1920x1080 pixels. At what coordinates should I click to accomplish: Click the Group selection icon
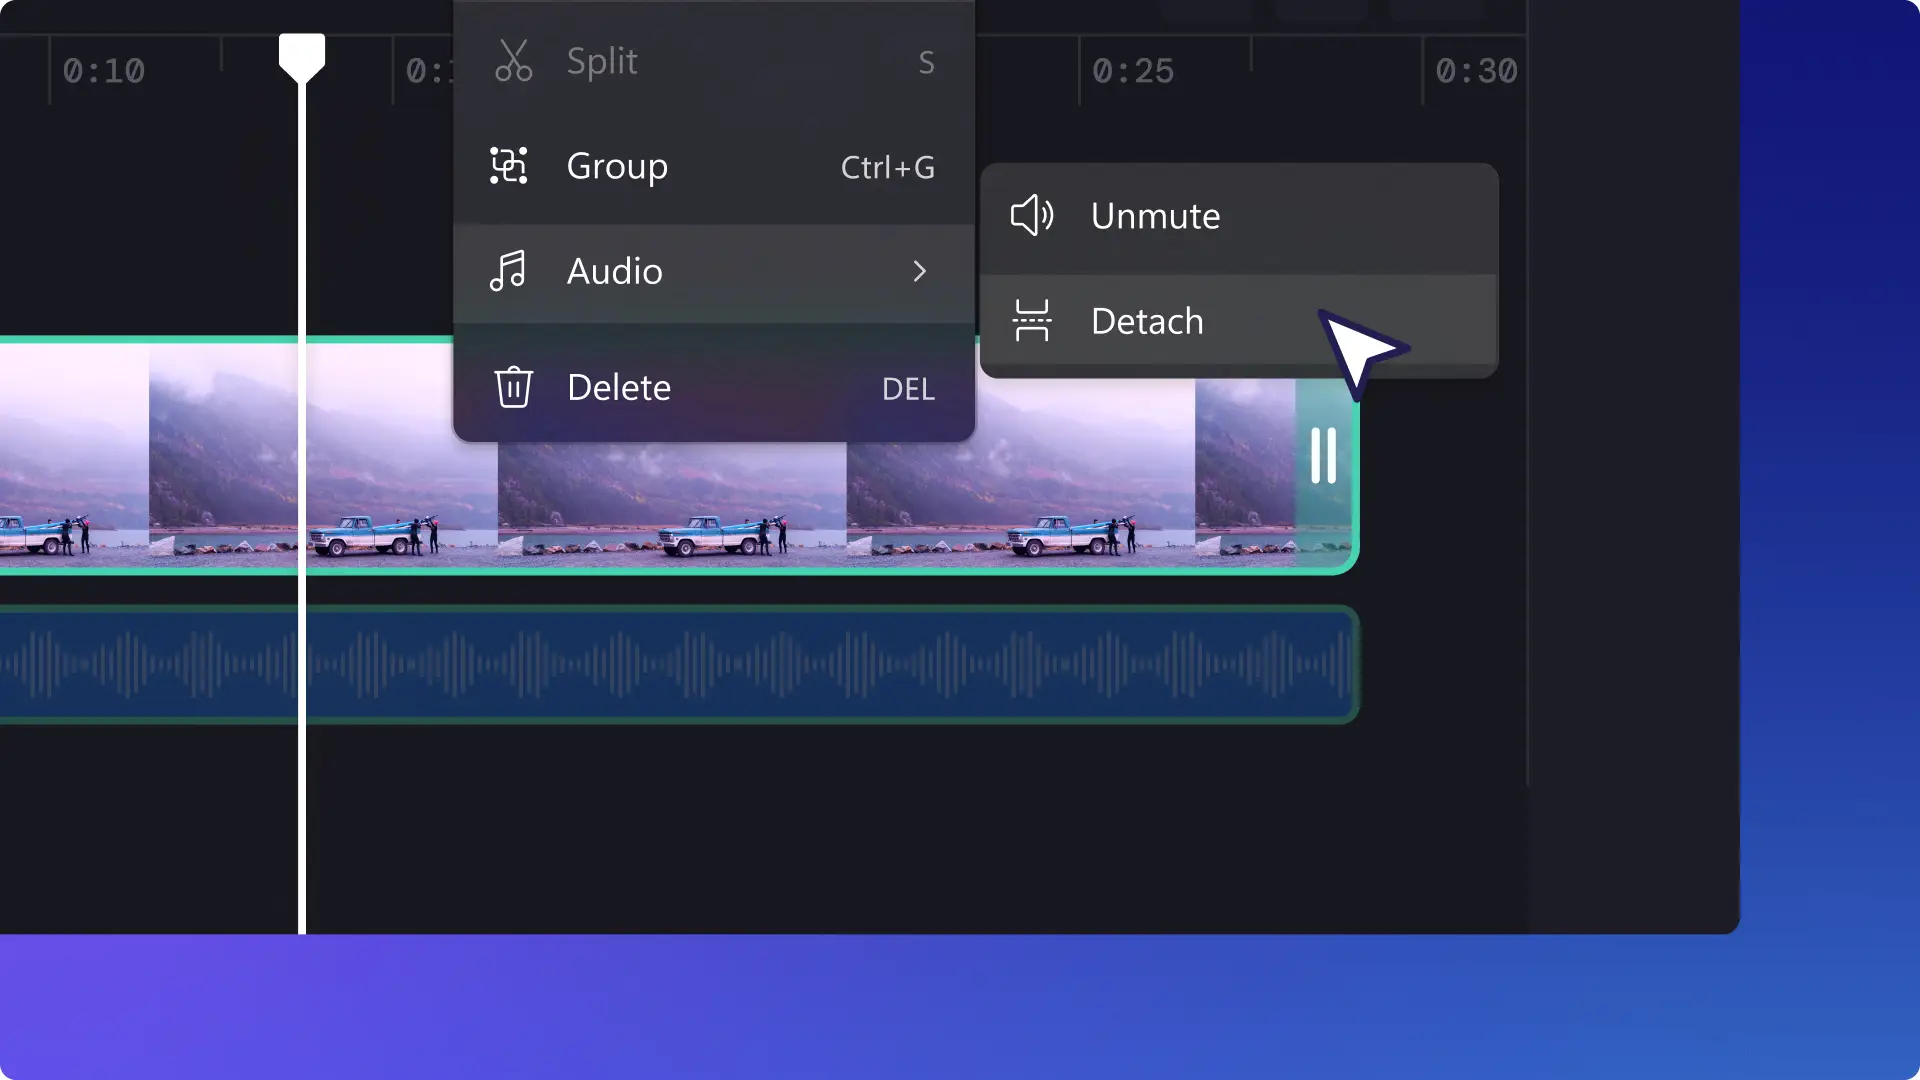pyautogui.click(x=509, y=166)
